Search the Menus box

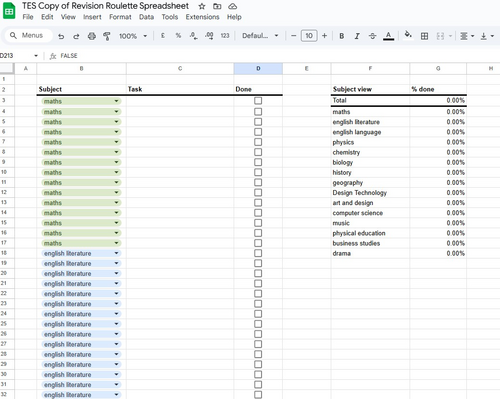[28, 35]
